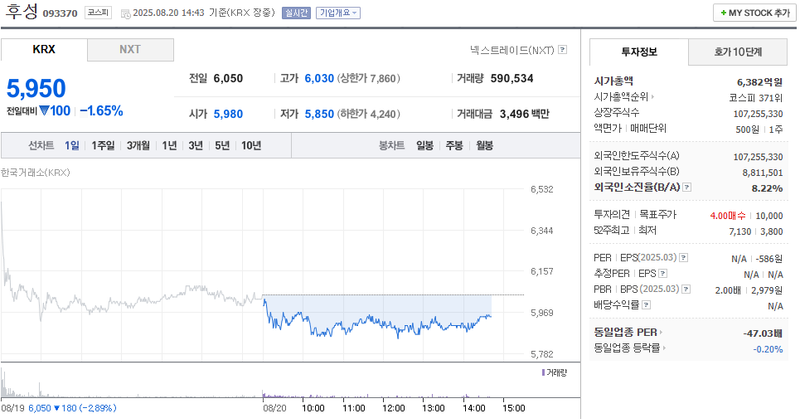Click the 한국거래소(KRX) chart label
This screenshot has width=800, height=419.
pos(35,172)
